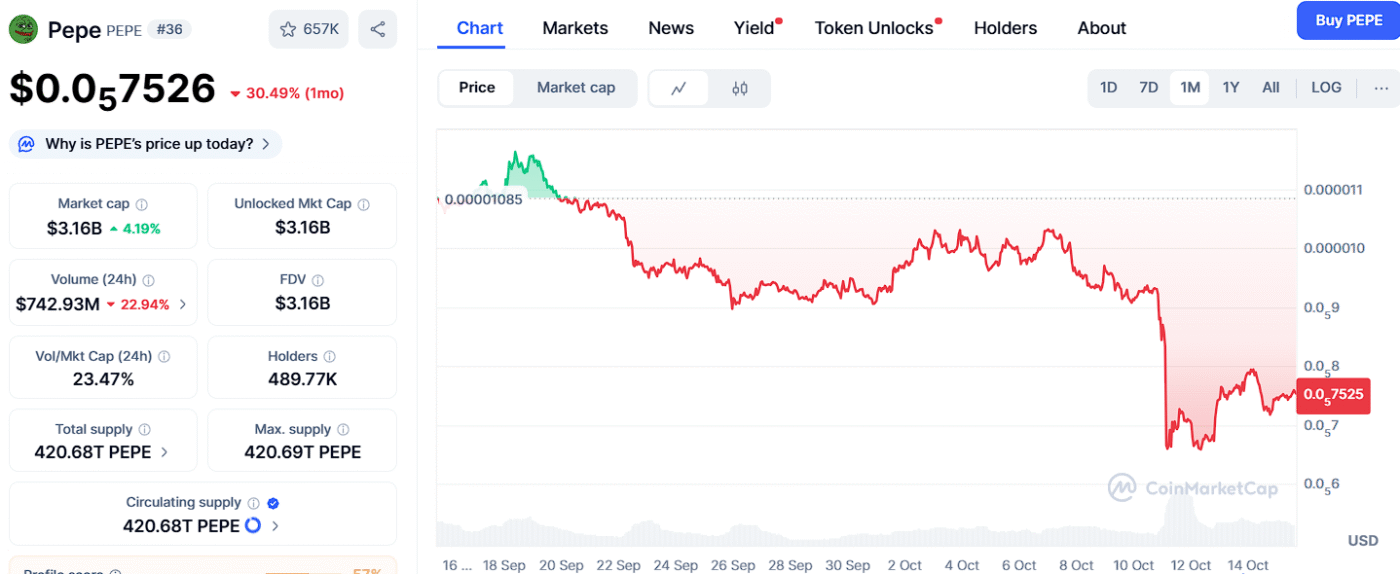
Task: Click the Holders info icon
Action: (330, 357)
